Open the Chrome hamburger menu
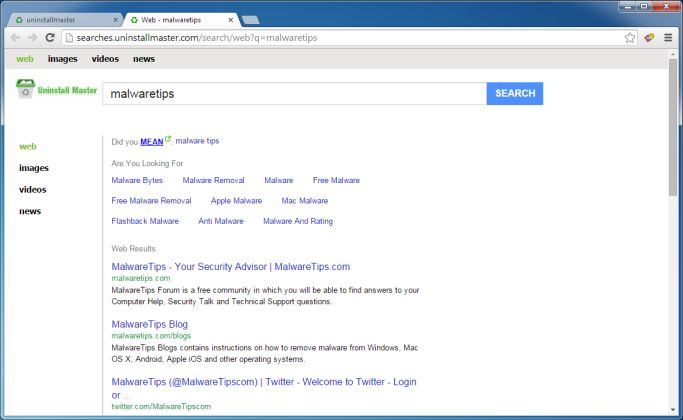Viewport: 683px width, 420px height. pyautogui.click(x=668, y=37)
